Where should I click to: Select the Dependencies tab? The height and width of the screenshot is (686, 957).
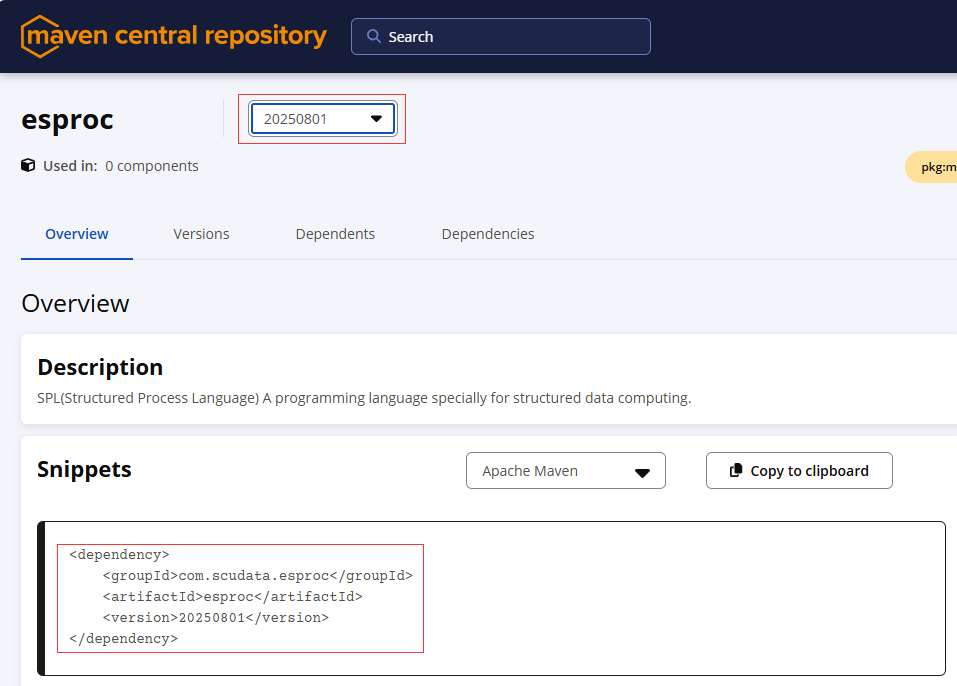tap(488, 234)
